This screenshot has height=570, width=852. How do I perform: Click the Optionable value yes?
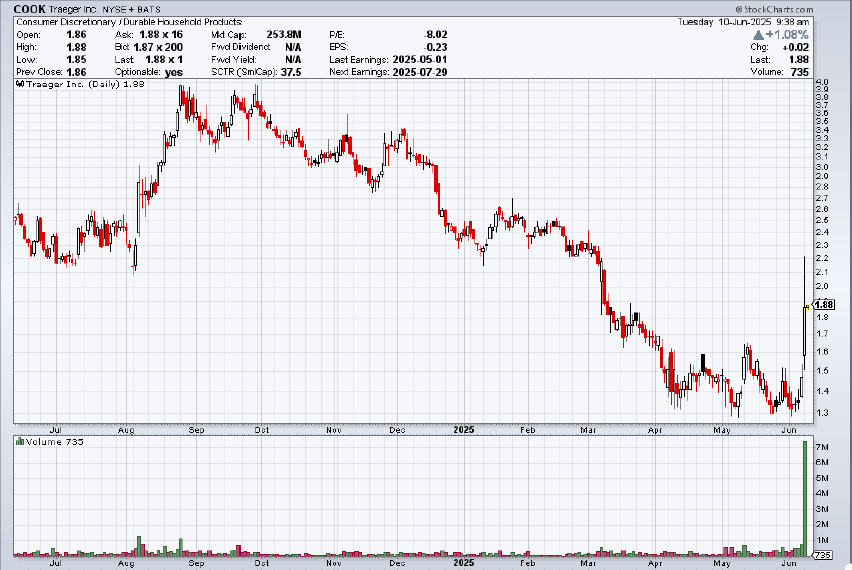click(x=173, y=72)
